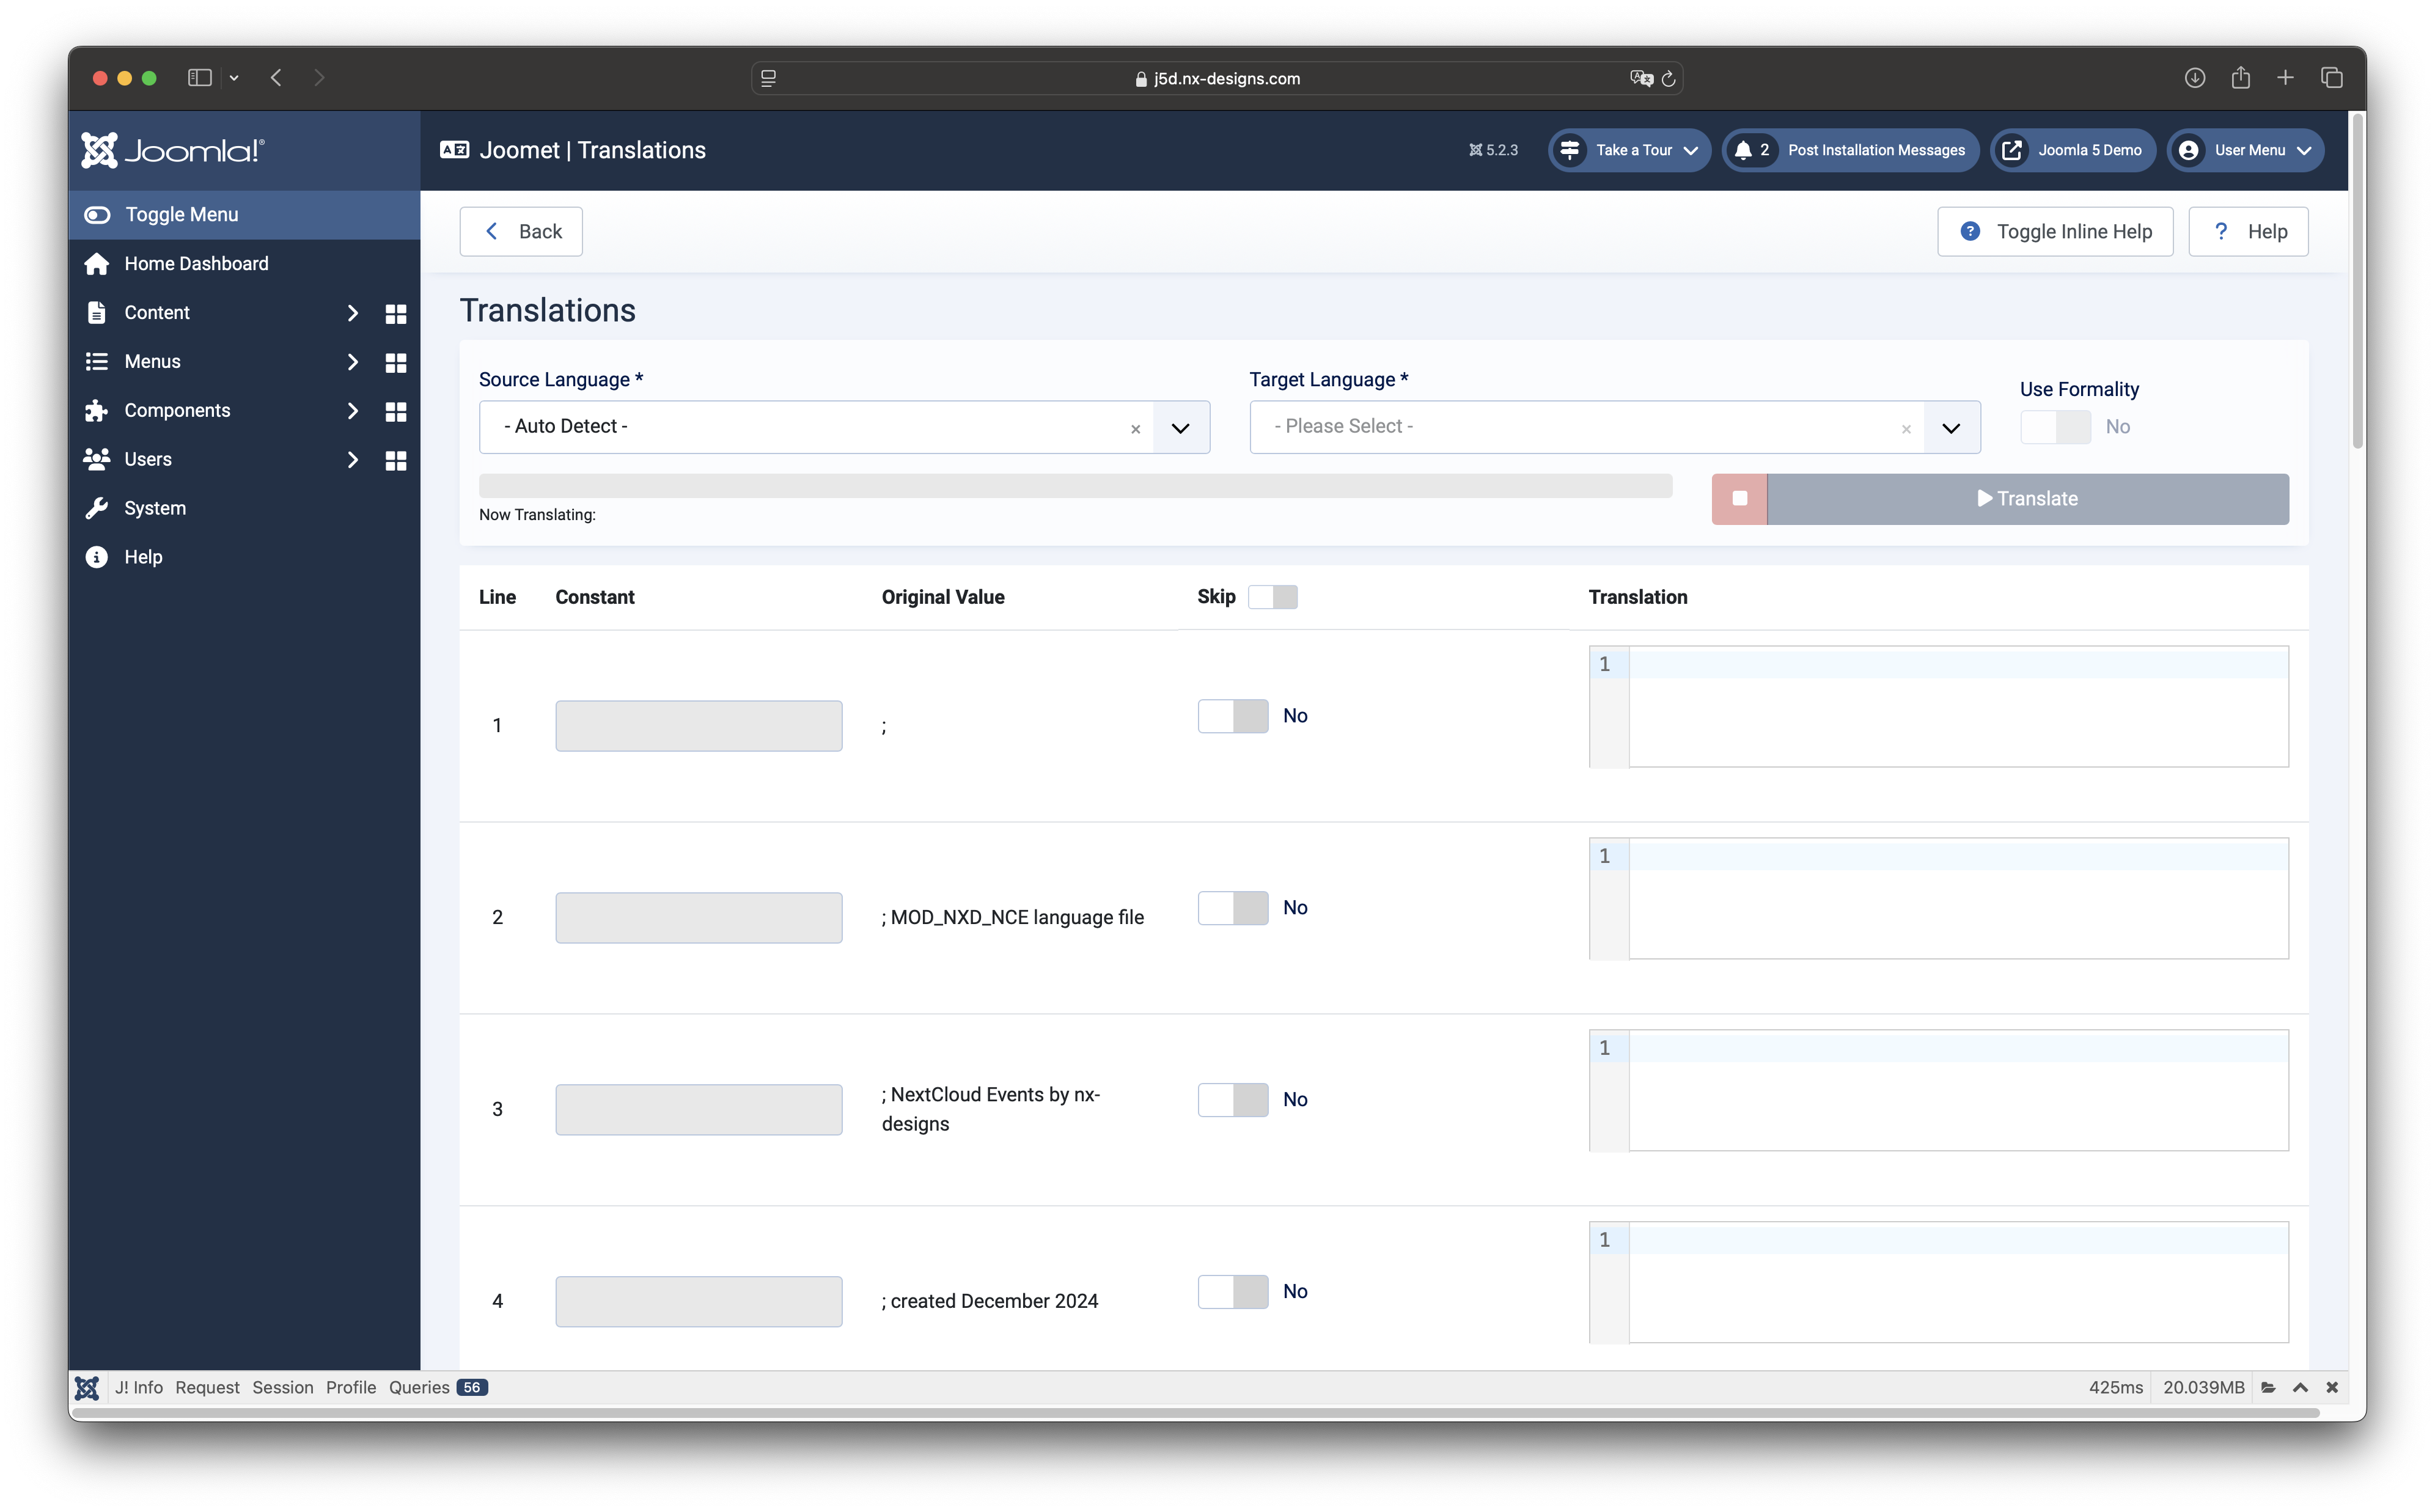The width and height of the screenshot is (2435, 1512).
Task: Collapse debug bar with up chevron
Action: click(2300, 1388)
